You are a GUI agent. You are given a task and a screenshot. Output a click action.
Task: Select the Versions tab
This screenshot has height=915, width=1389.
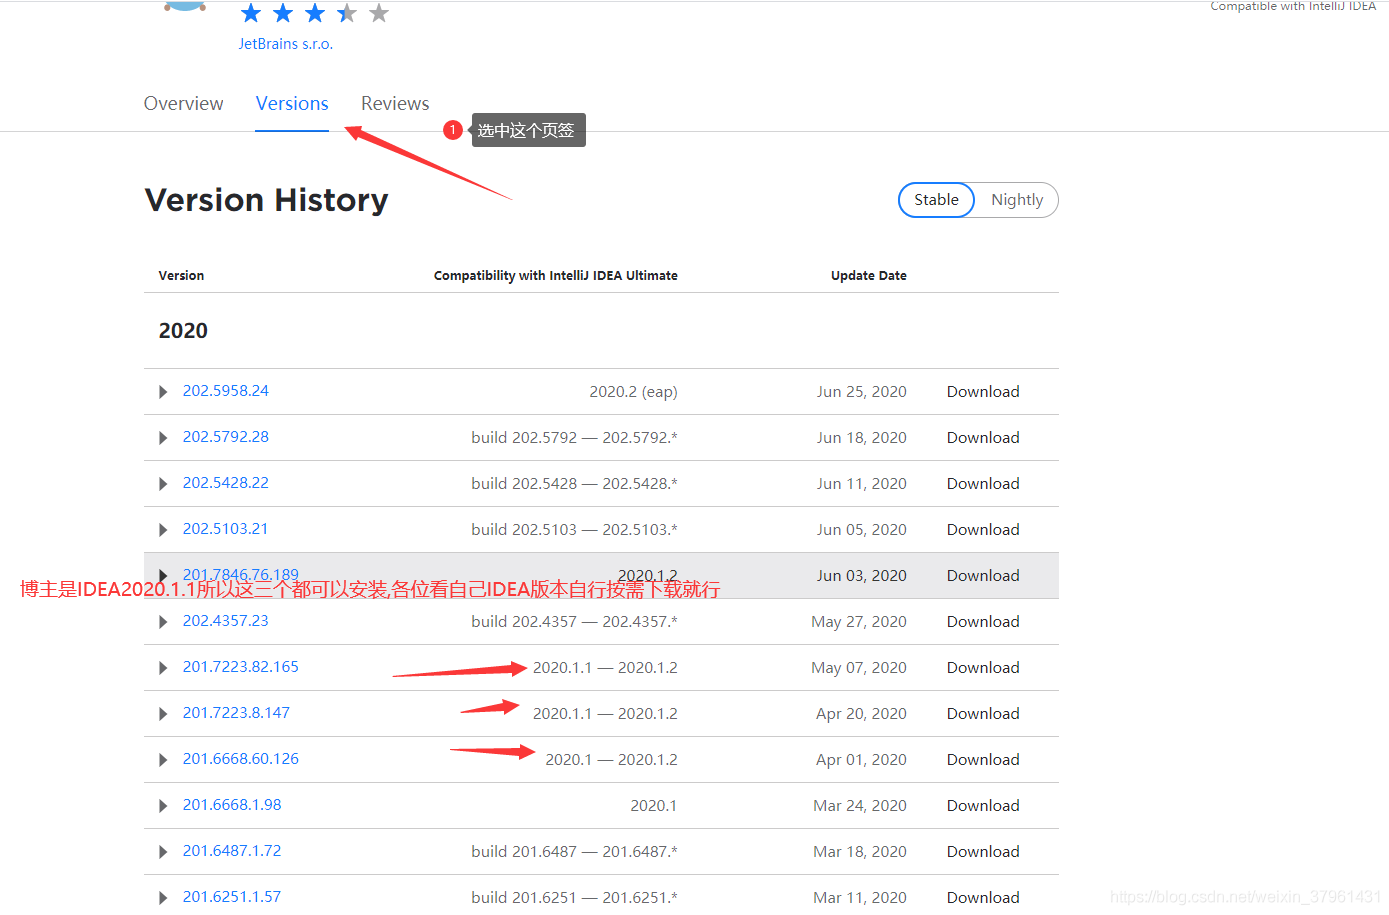[292, 104]
